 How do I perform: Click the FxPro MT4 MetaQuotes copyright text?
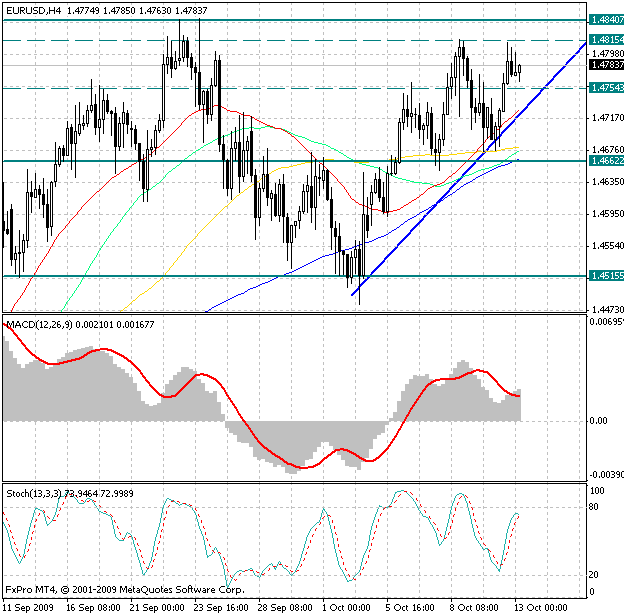pos(112,589)
